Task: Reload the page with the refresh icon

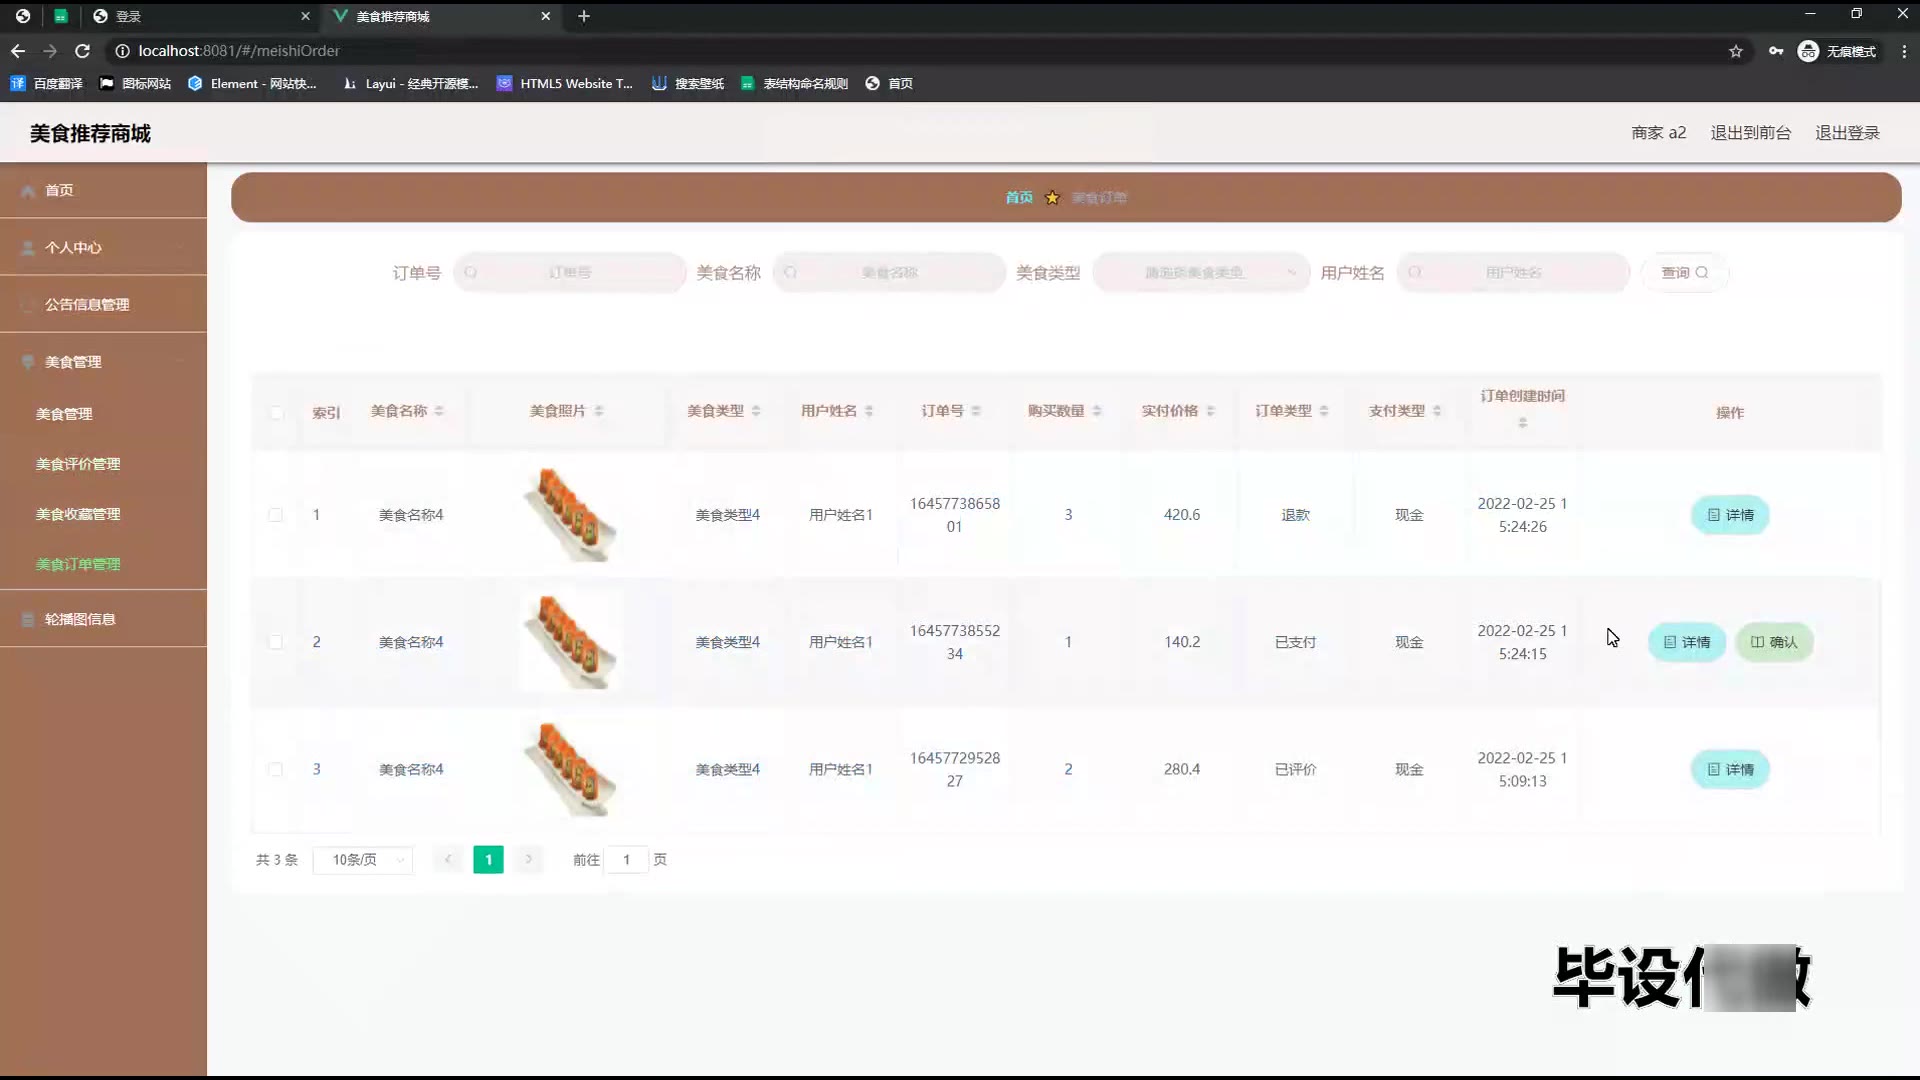Action: click(x=83, y=51)
